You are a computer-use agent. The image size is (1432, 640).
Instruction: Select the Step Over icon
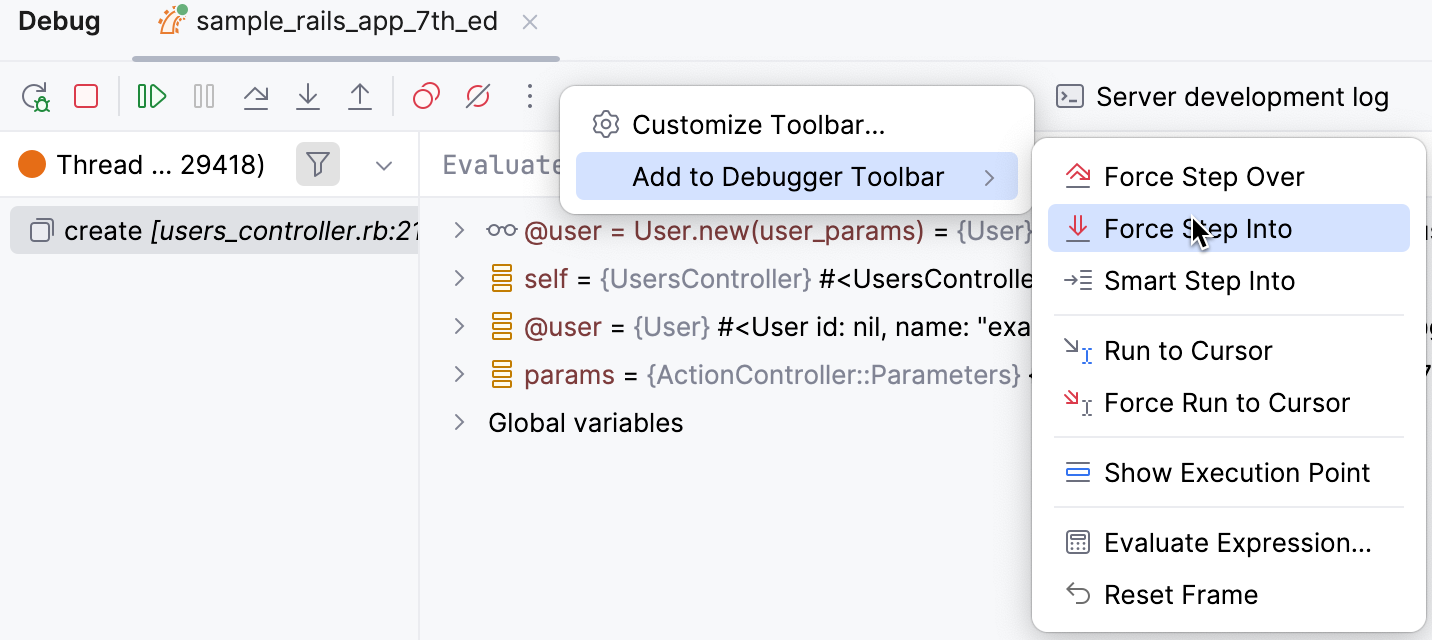tap(256, 96)
